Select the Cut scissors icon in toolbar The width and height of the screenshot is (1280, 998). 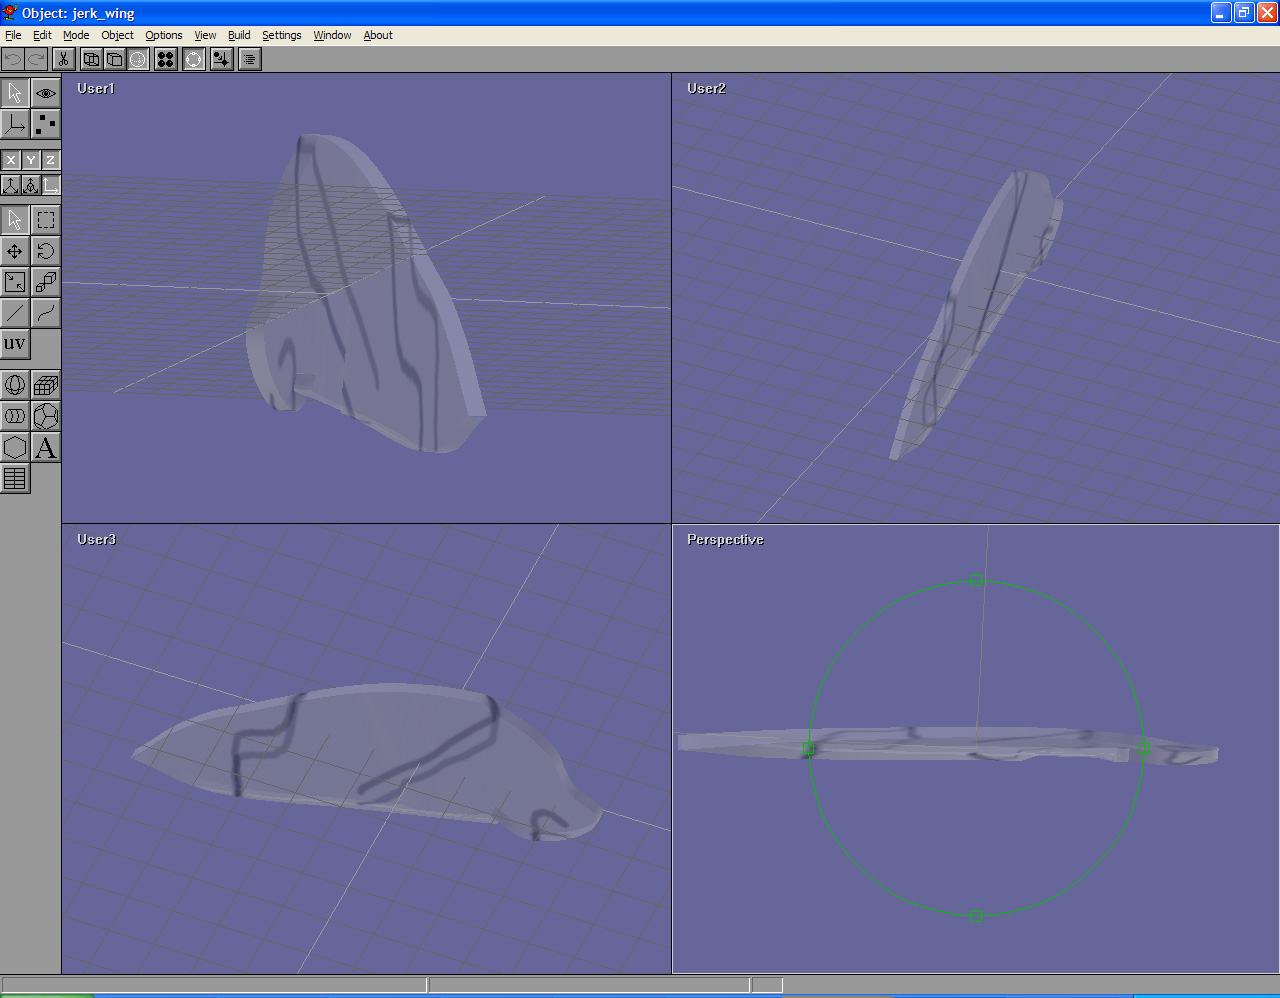click(63, 60)
